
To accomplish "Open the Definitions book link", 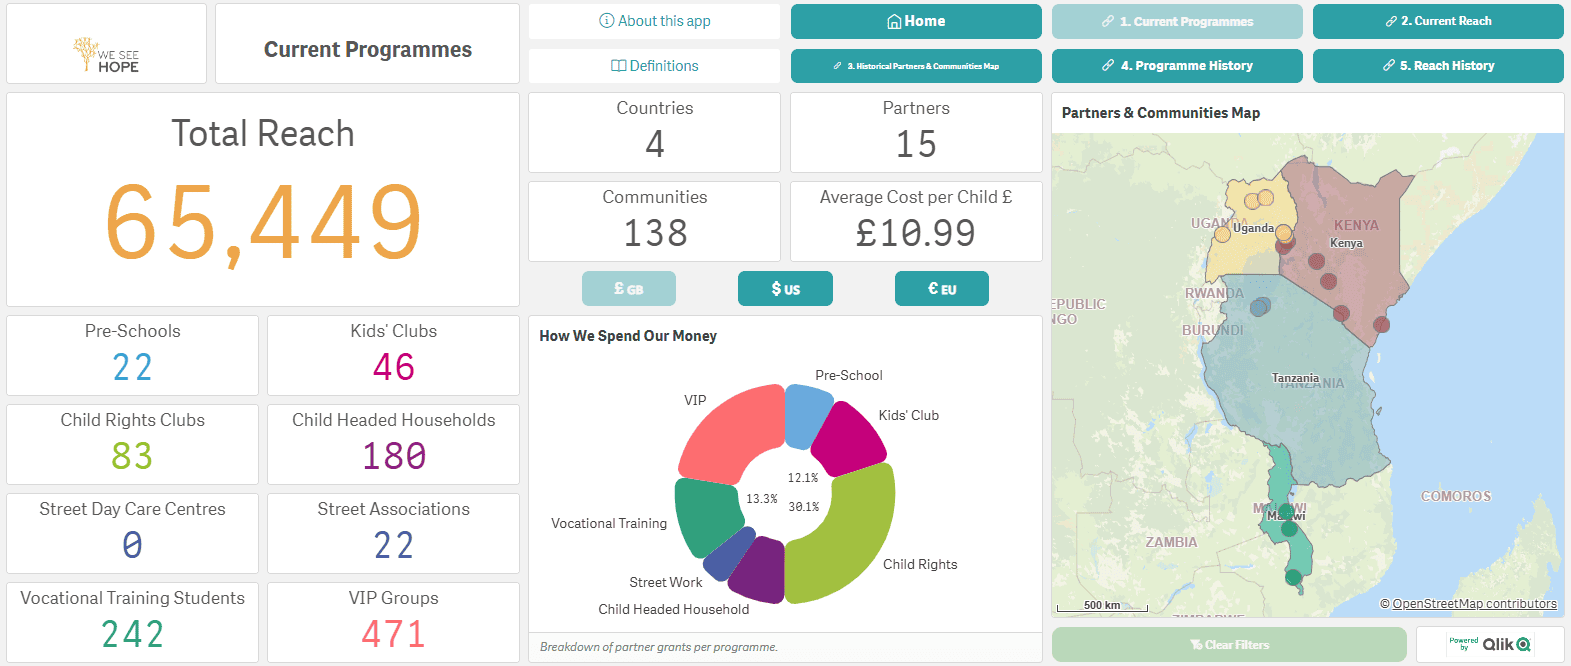I will pos(654,66).
